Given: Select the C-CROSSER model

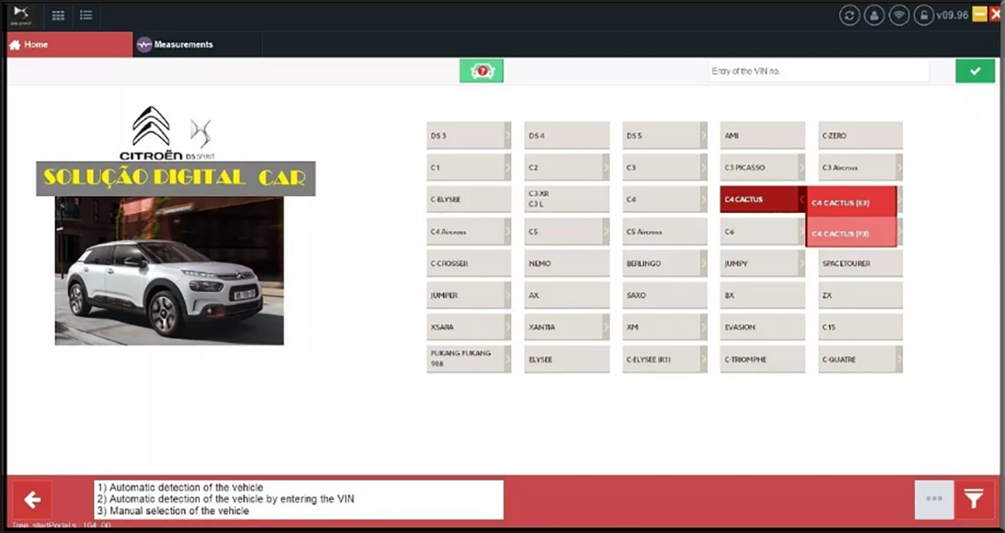Looking at the screenshot, I should pyautogui.click(x=469, y=263).
